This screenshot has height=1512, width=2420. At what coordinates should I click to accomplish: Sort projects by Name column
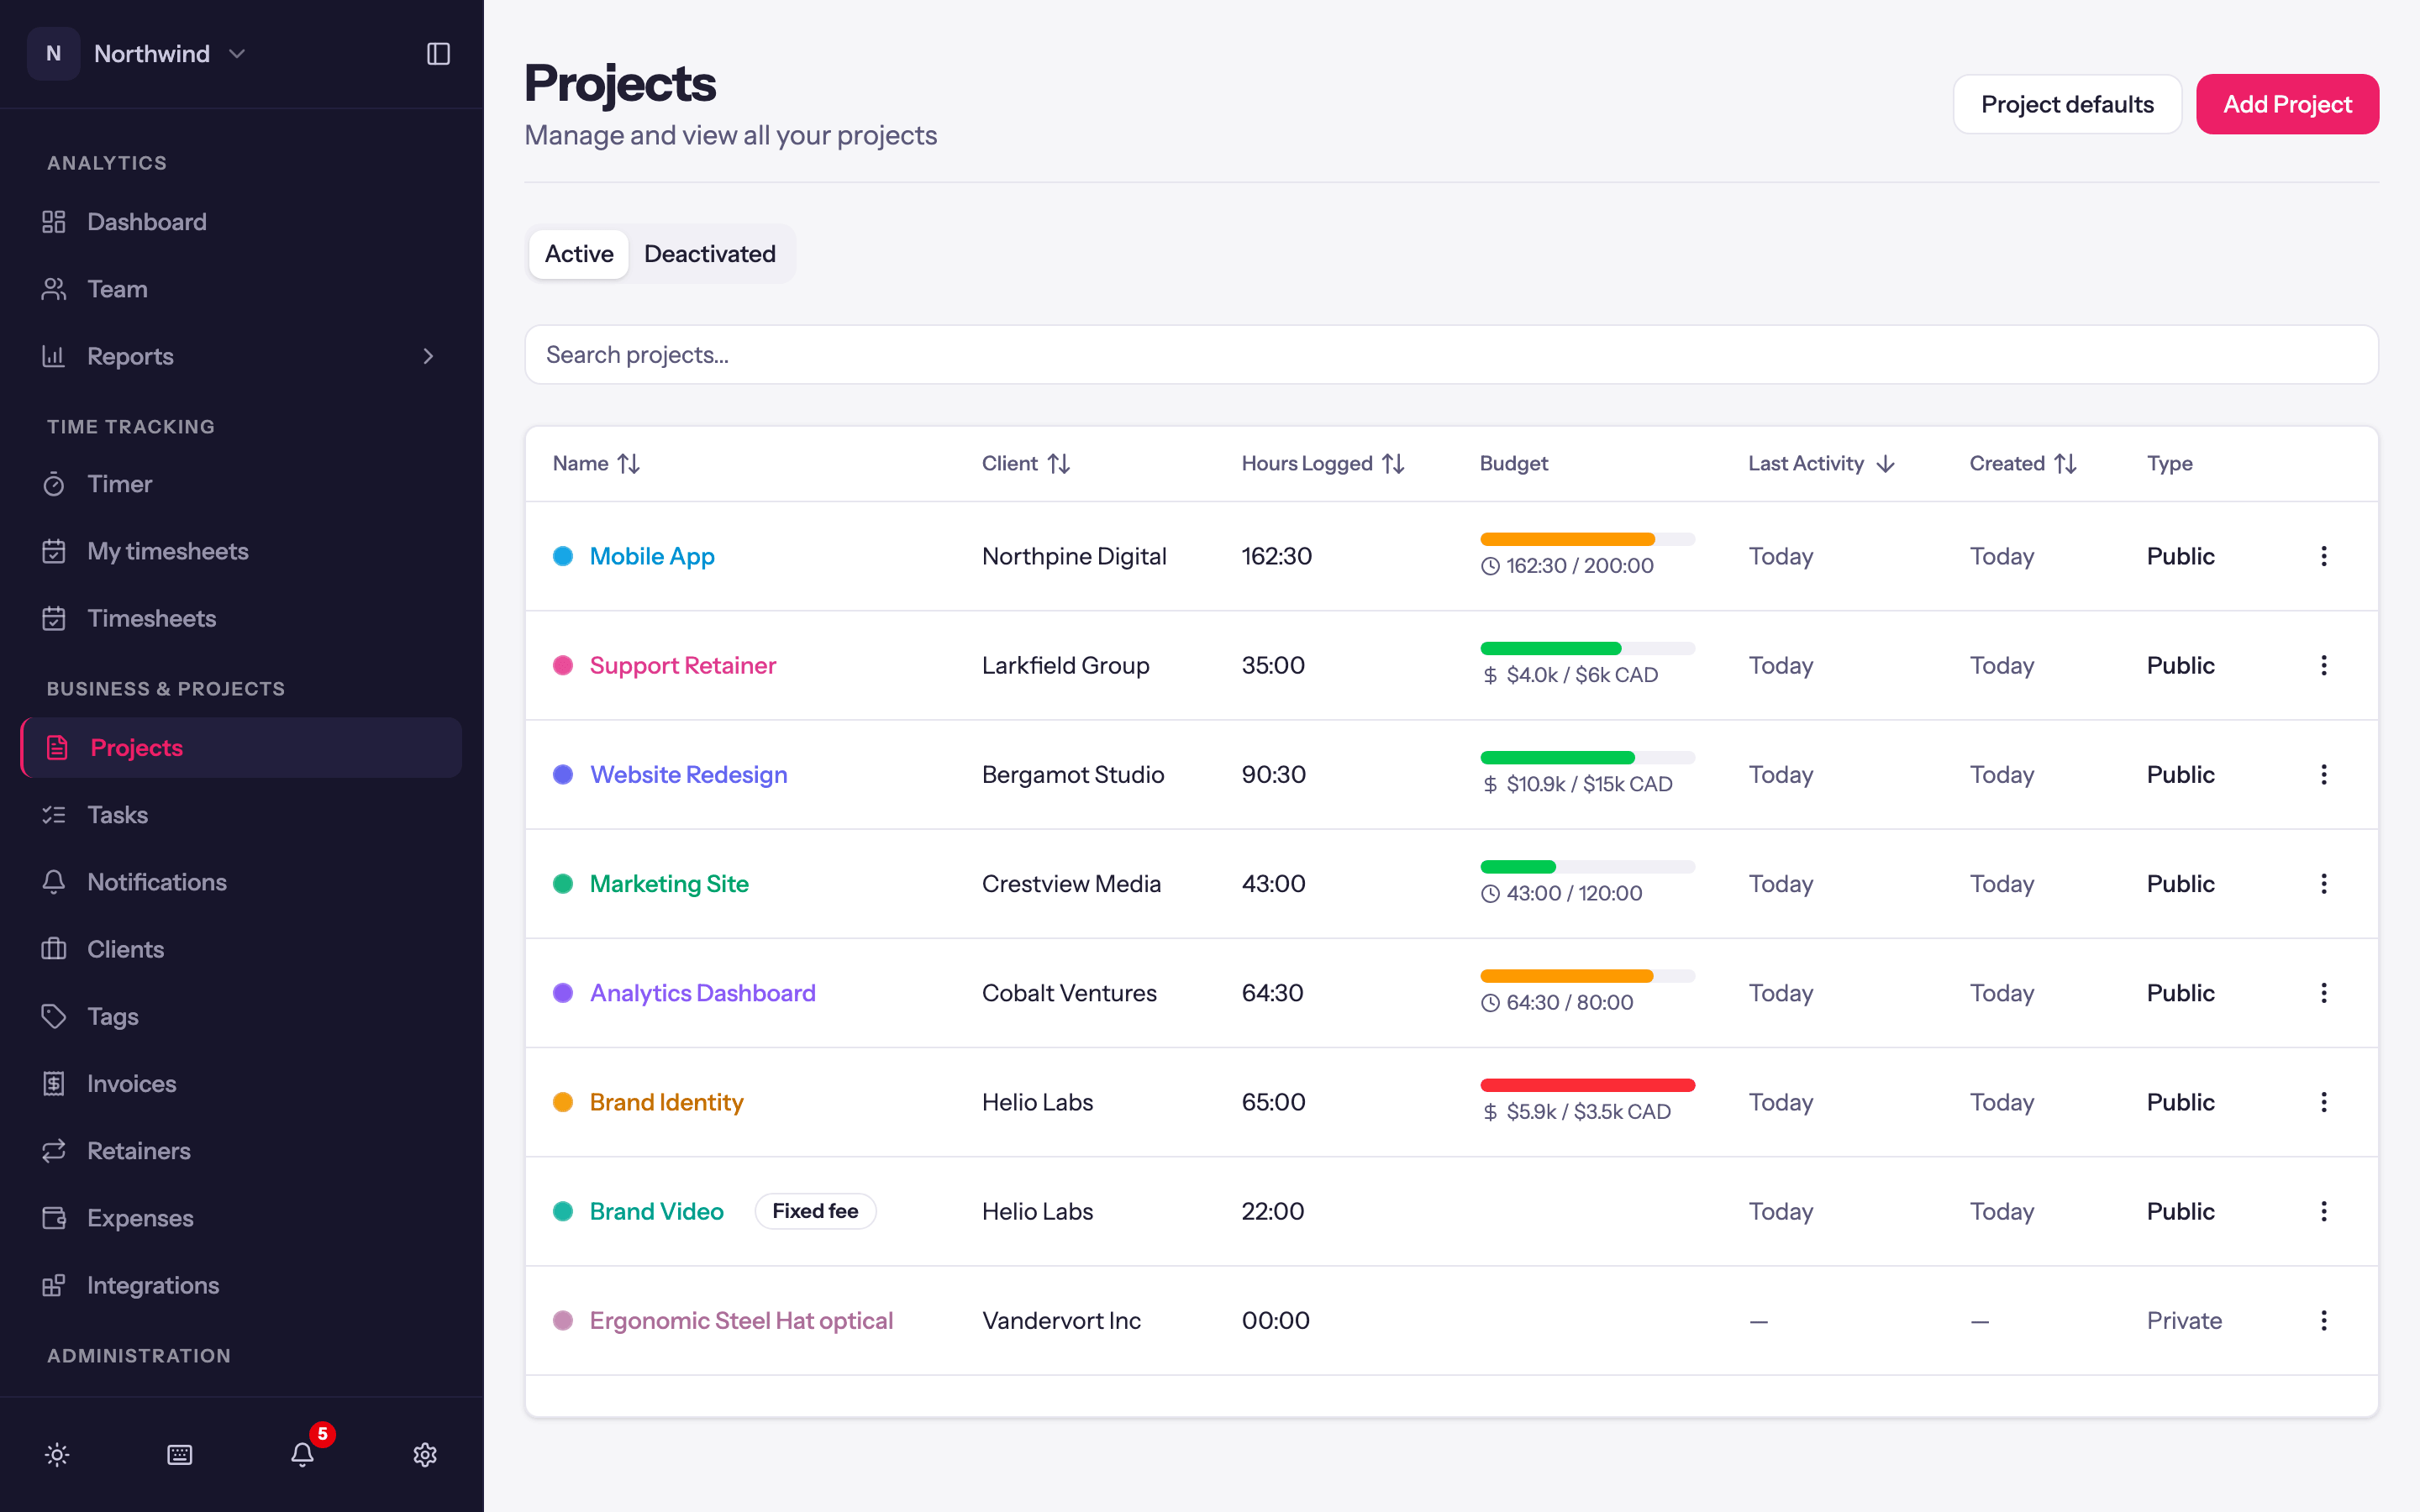(596, 463)
